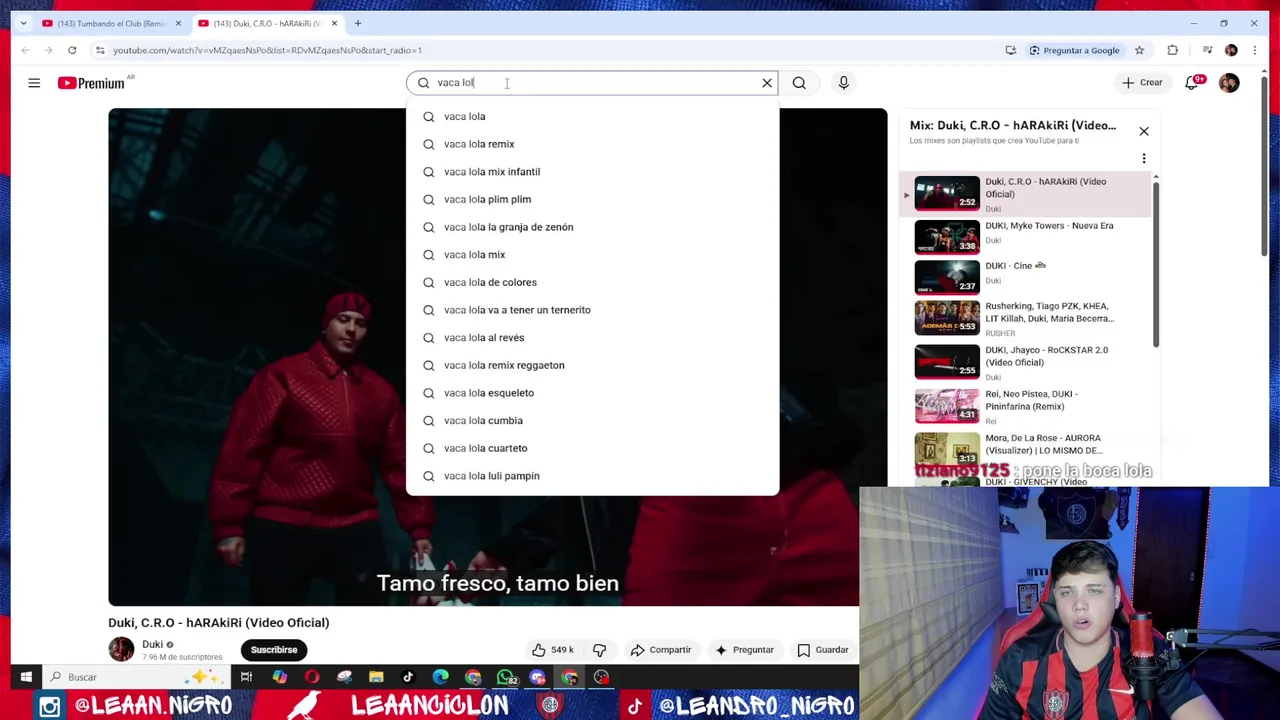This screenshot has width=1280, height=720.
Task: Play "DUKI - Cine" from the mix
Action: (x=1025, y=277)
